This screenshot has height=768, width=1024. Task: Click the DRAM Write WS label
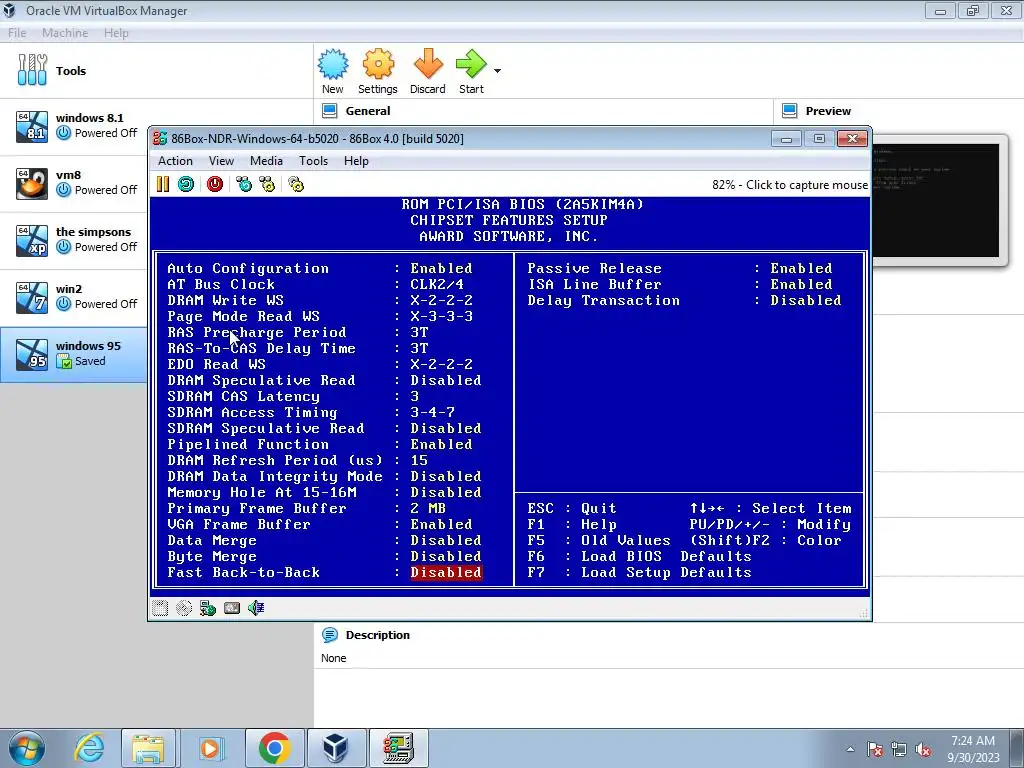(225, 300)
